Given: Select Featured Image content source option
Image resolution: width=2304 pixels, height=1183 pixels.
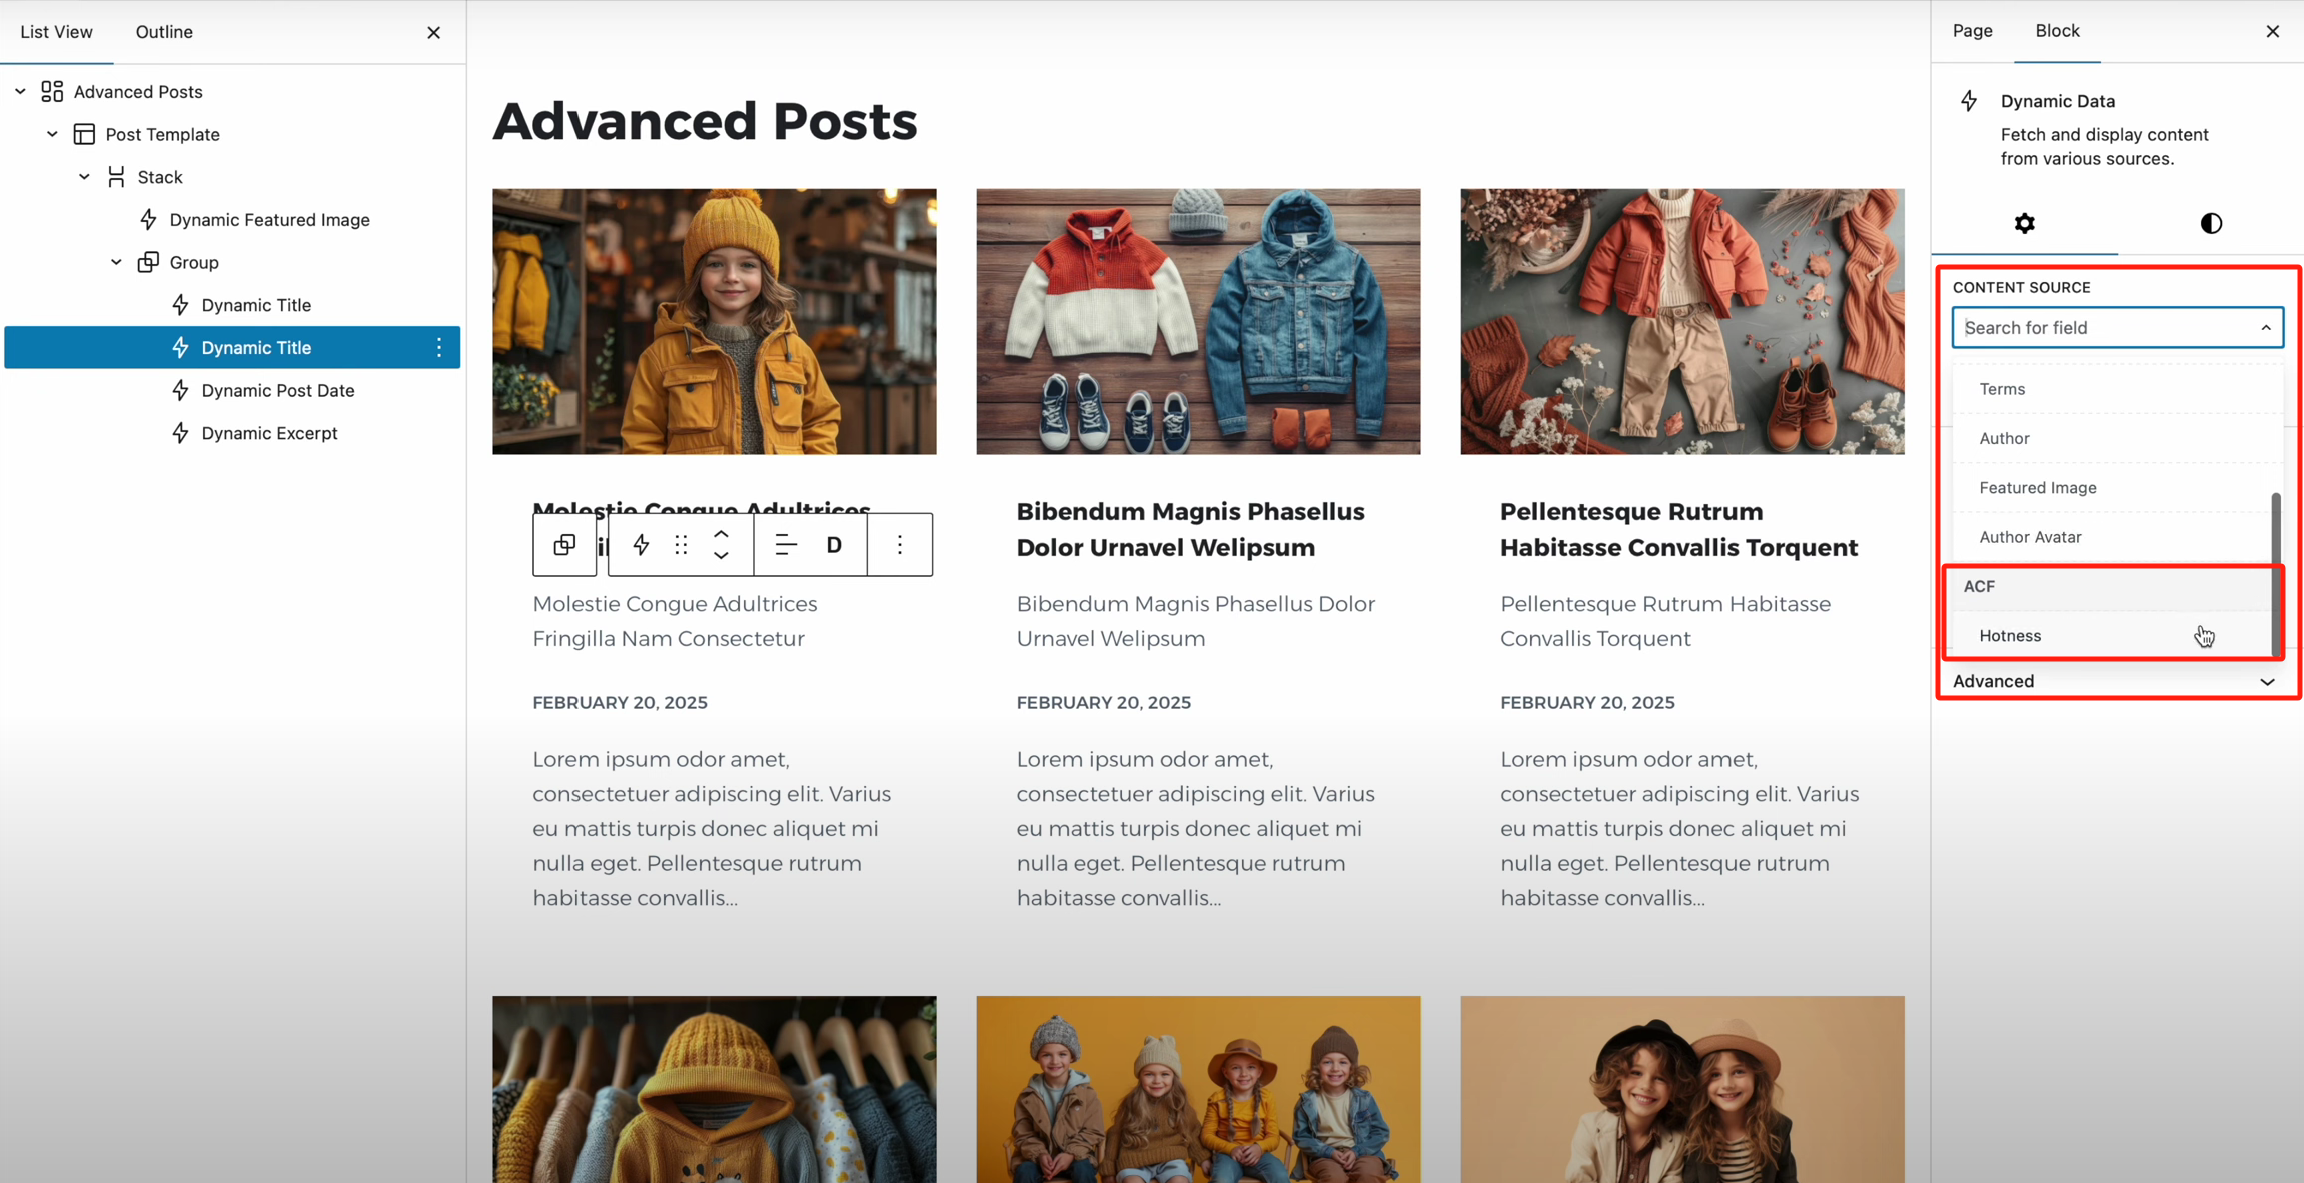Looking at the screenshot, I should click(2037, 488).
